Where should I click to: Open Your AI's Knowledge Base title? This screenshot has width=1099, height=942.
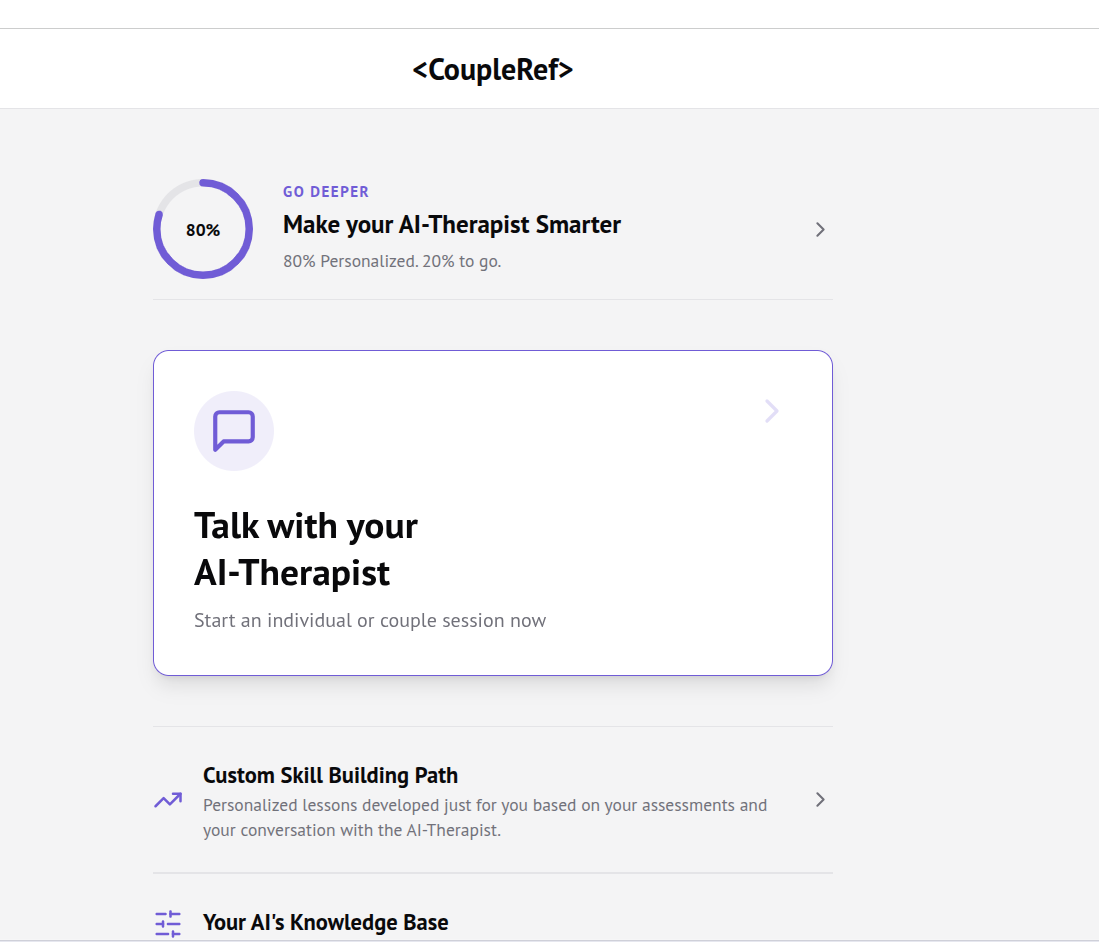click(x=325, y=923)
